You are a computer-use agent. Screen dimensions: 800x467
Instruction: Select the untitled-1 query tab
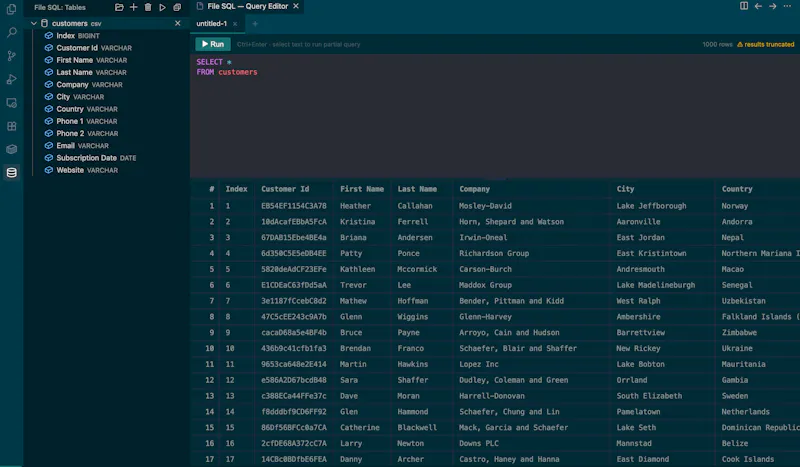[211, 23]
